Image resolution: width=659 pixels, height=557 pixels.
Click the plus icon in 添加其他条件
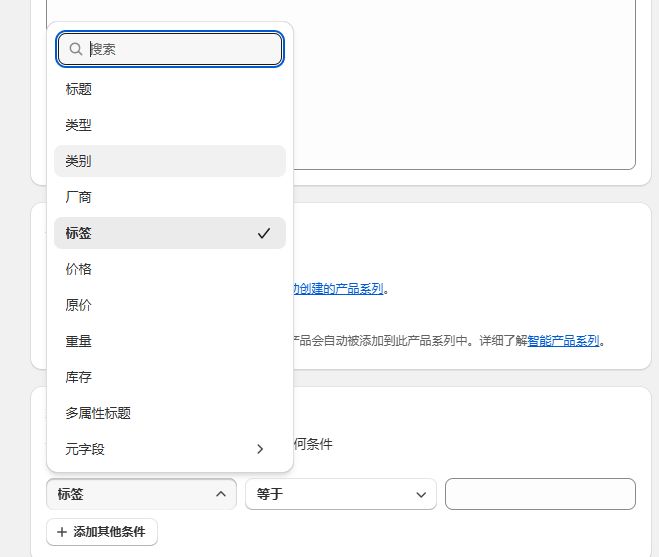(62, 532)
